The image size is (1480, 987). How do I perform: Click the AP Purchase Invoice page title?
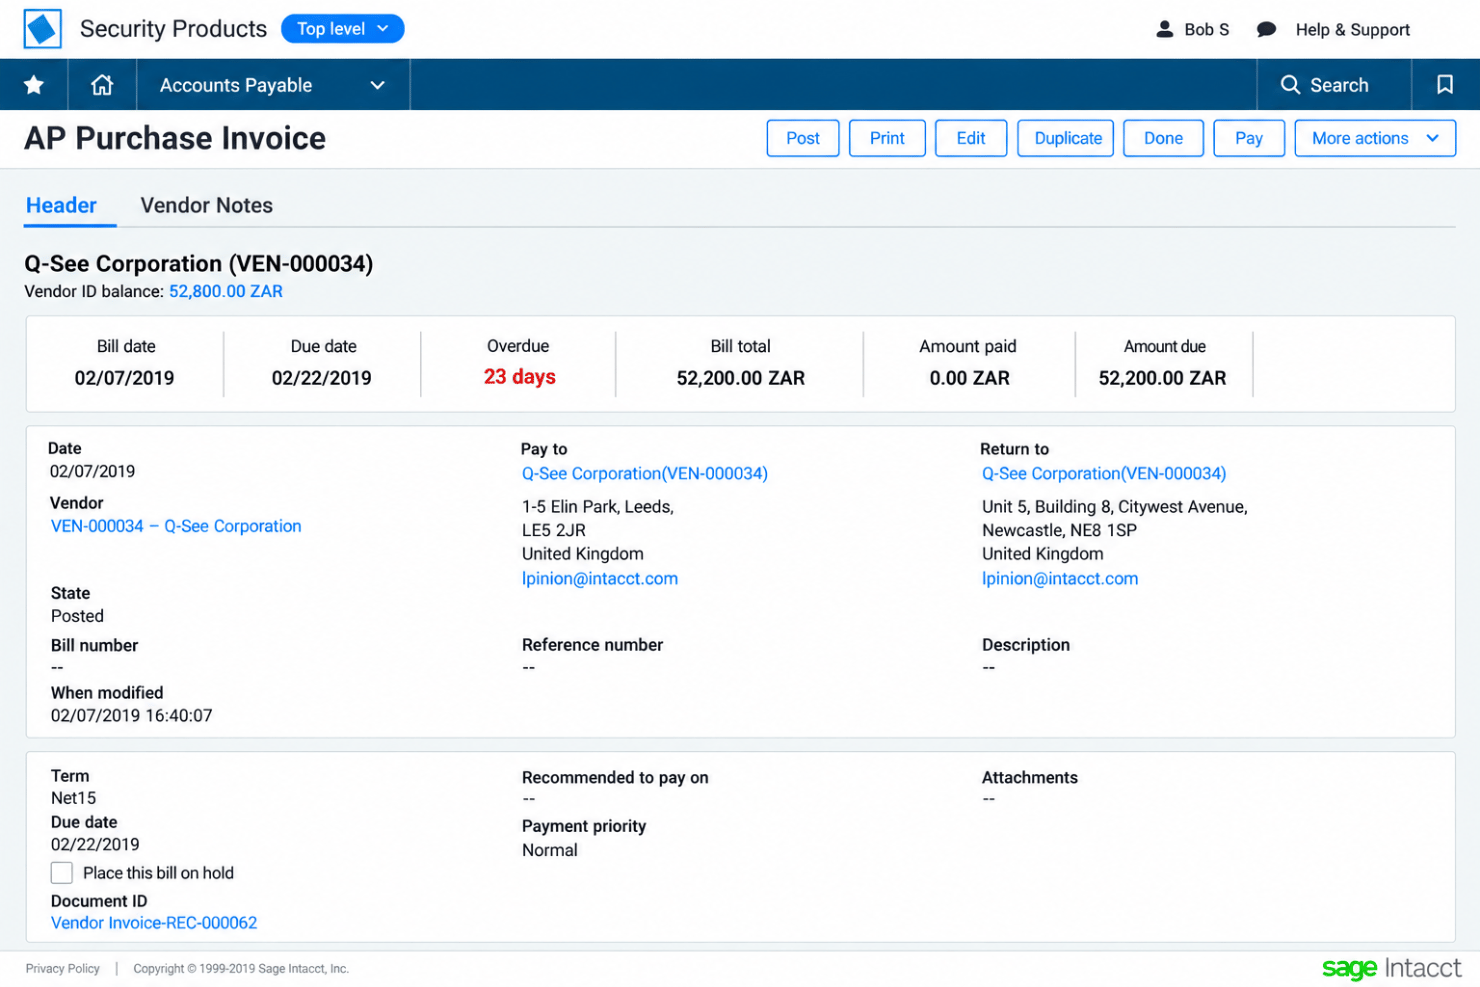pos(175,138)
